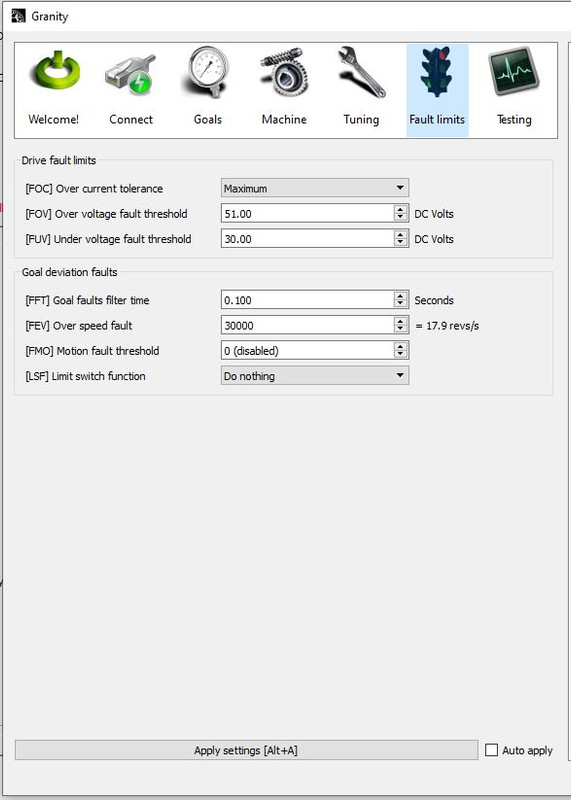
Task: Click into Over speed fault field
Action: 307,326
